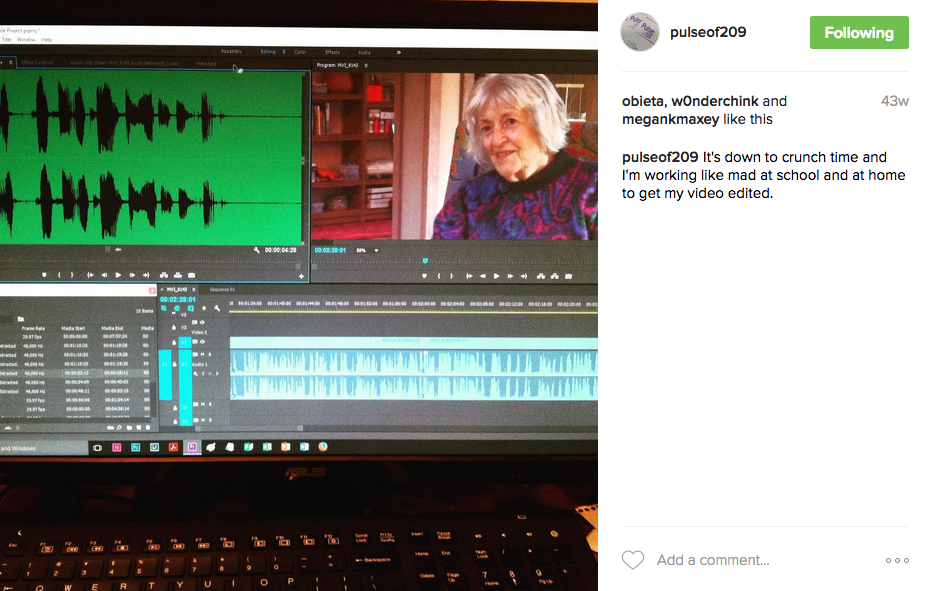Switch to the Color workspace tab
This screenshot has height=591, width=929.
click(300, 51)
